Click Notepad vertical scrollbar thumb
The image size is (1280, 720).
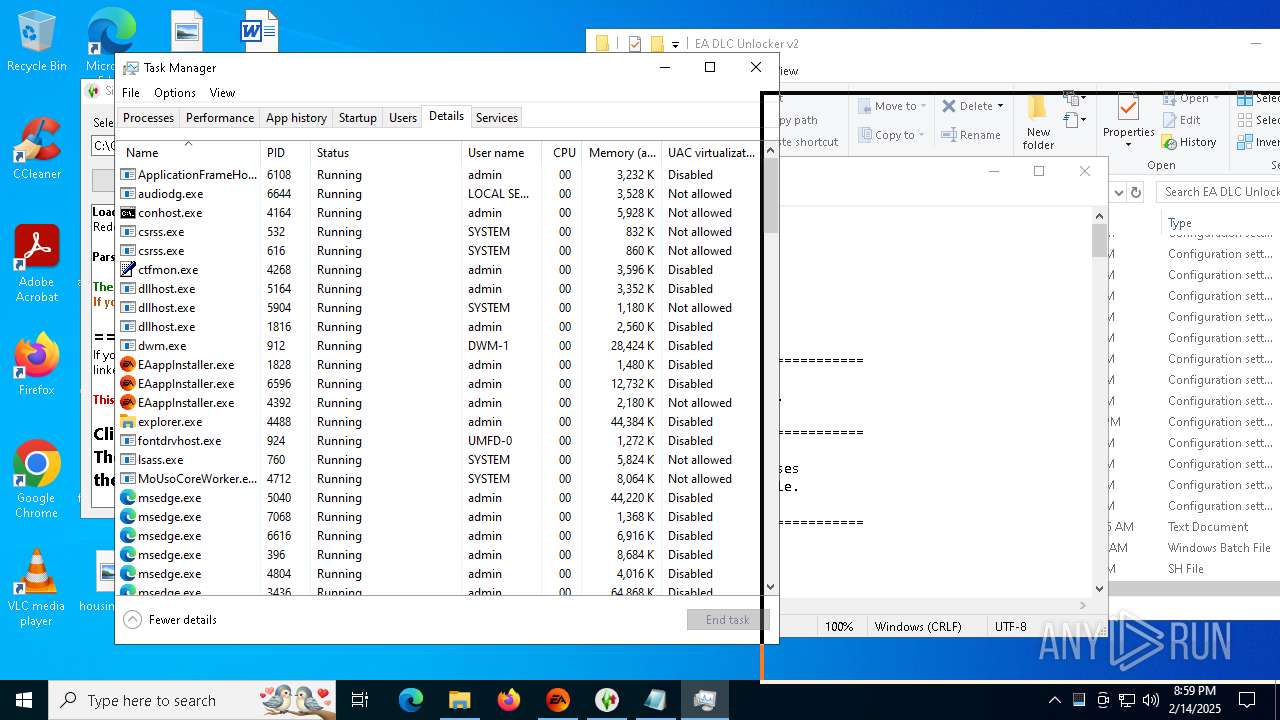click(1099, 240)
